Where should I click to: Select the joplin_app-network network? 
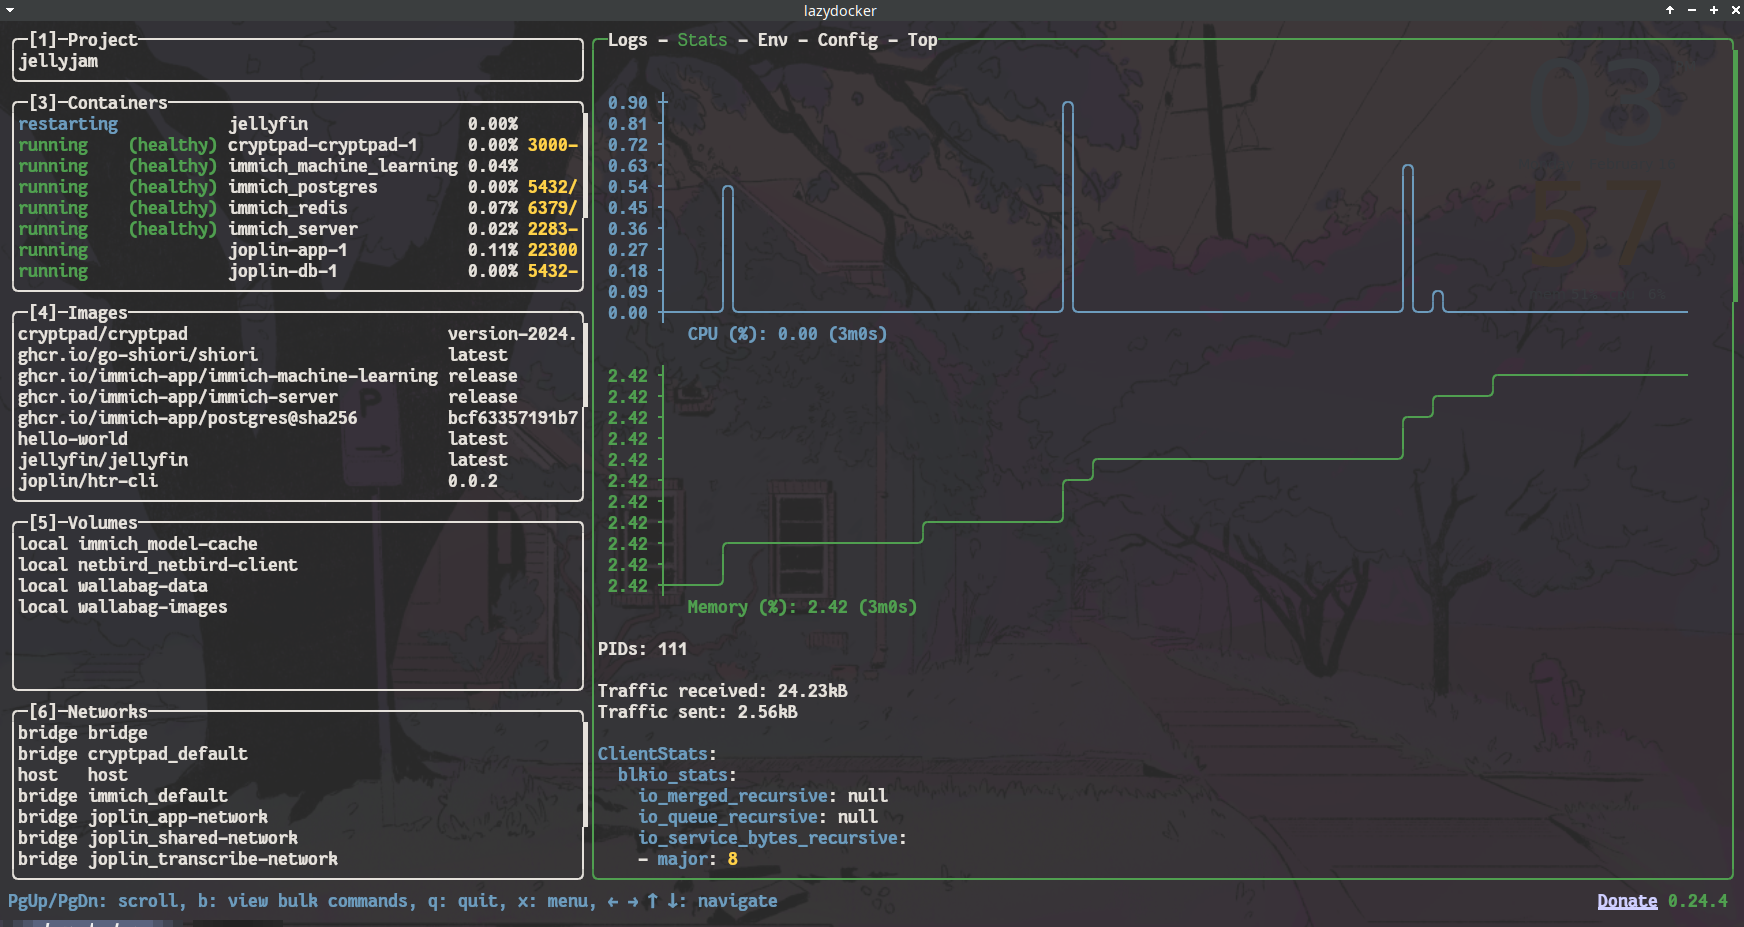[298, 817]
